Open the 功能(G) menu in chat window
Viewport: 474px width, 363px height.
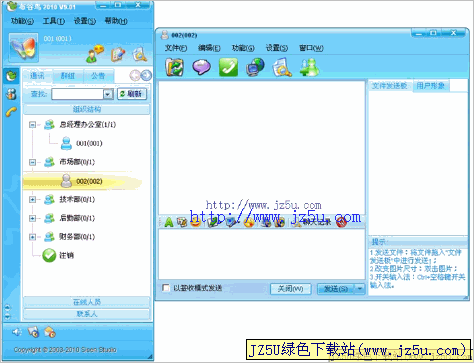243,48
